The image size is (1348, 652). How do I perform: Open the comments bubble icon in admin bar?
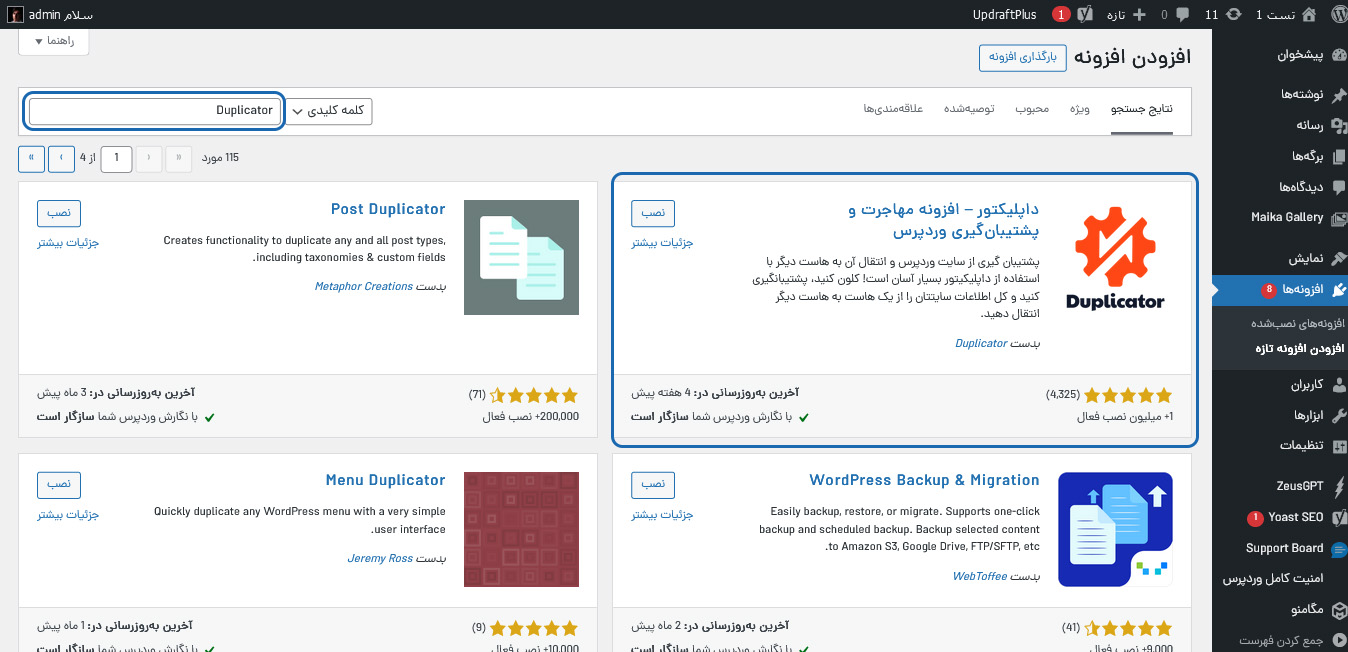pyautogui.click(x=1183, y=14)
